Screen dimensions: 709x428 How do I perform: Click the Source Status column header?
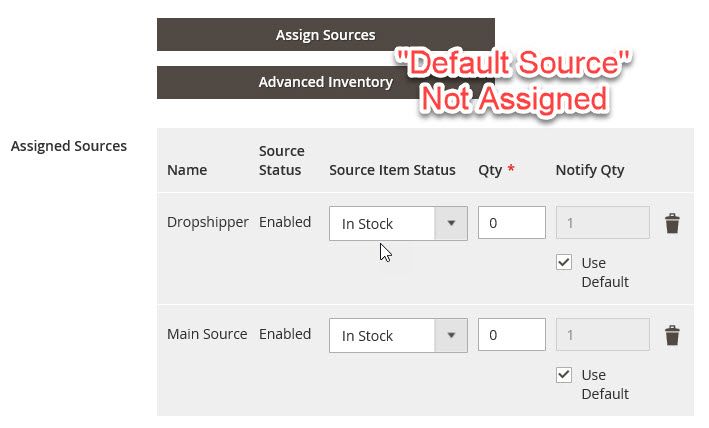281,160
